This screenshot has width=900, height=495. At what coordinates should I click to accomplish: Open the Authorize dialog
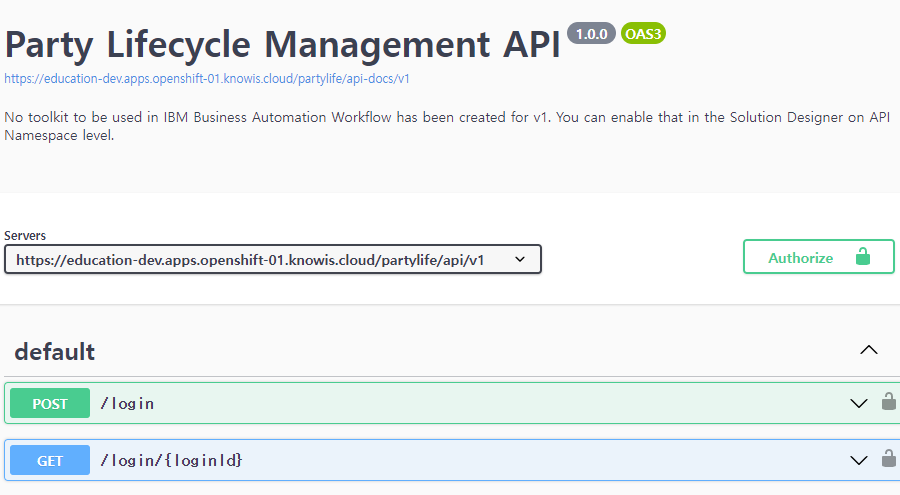pos(818,256)
